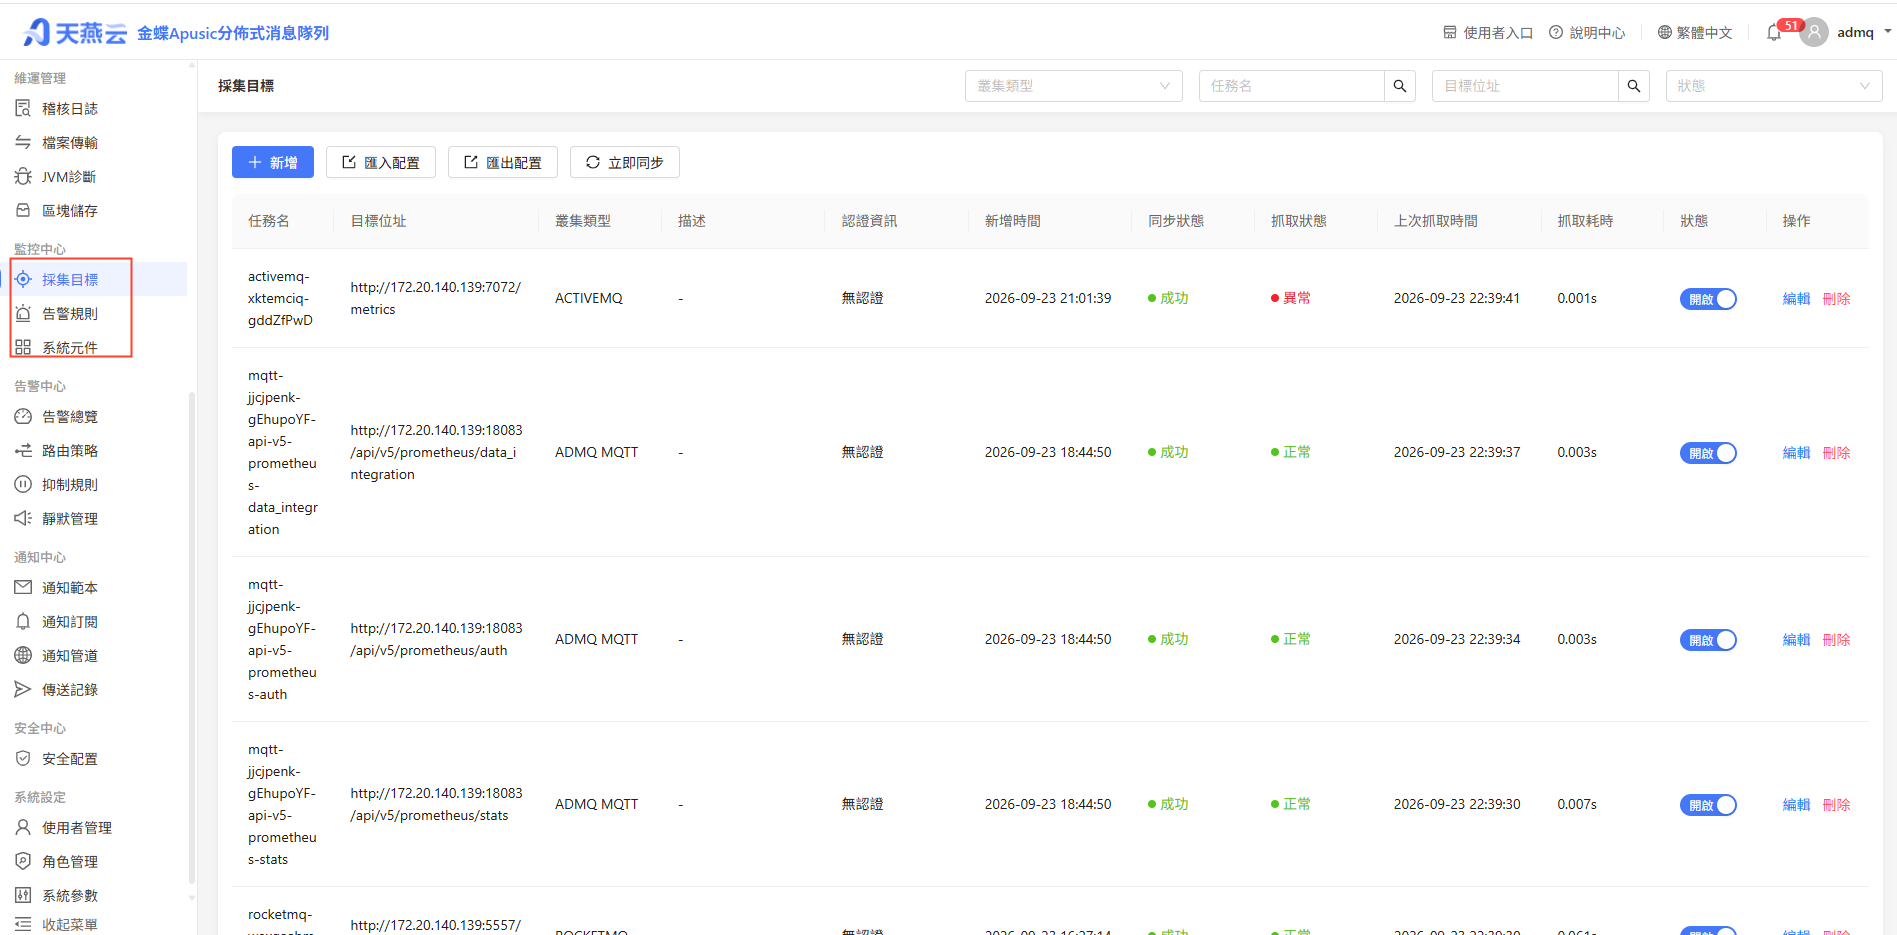Focus the 任務名 search field
1897x935 pixels.
(1291, 86)
